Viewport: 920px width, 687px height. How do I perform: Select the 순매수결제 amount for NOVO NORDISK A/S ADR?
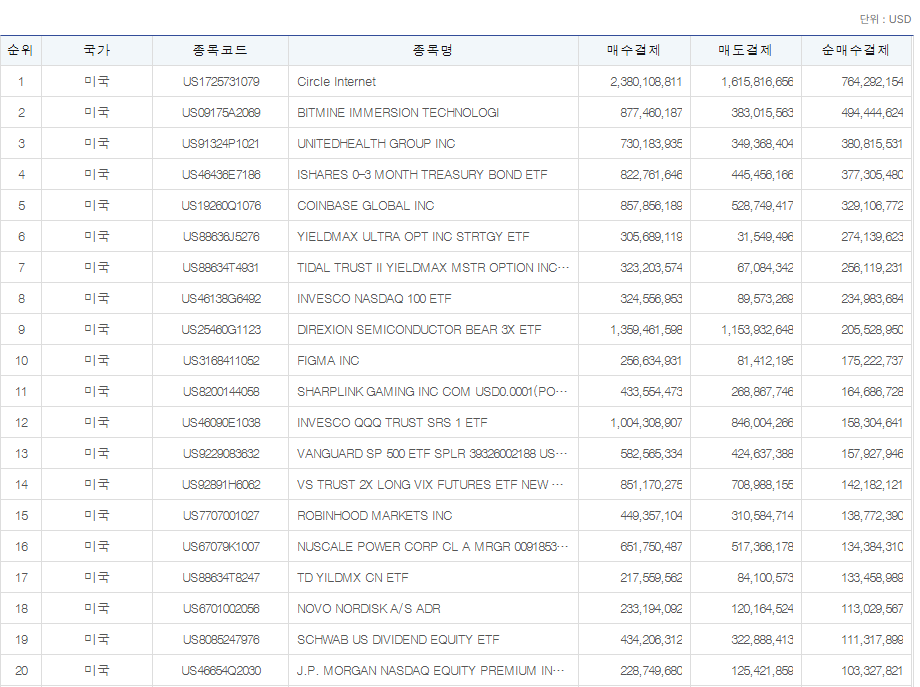872,609
